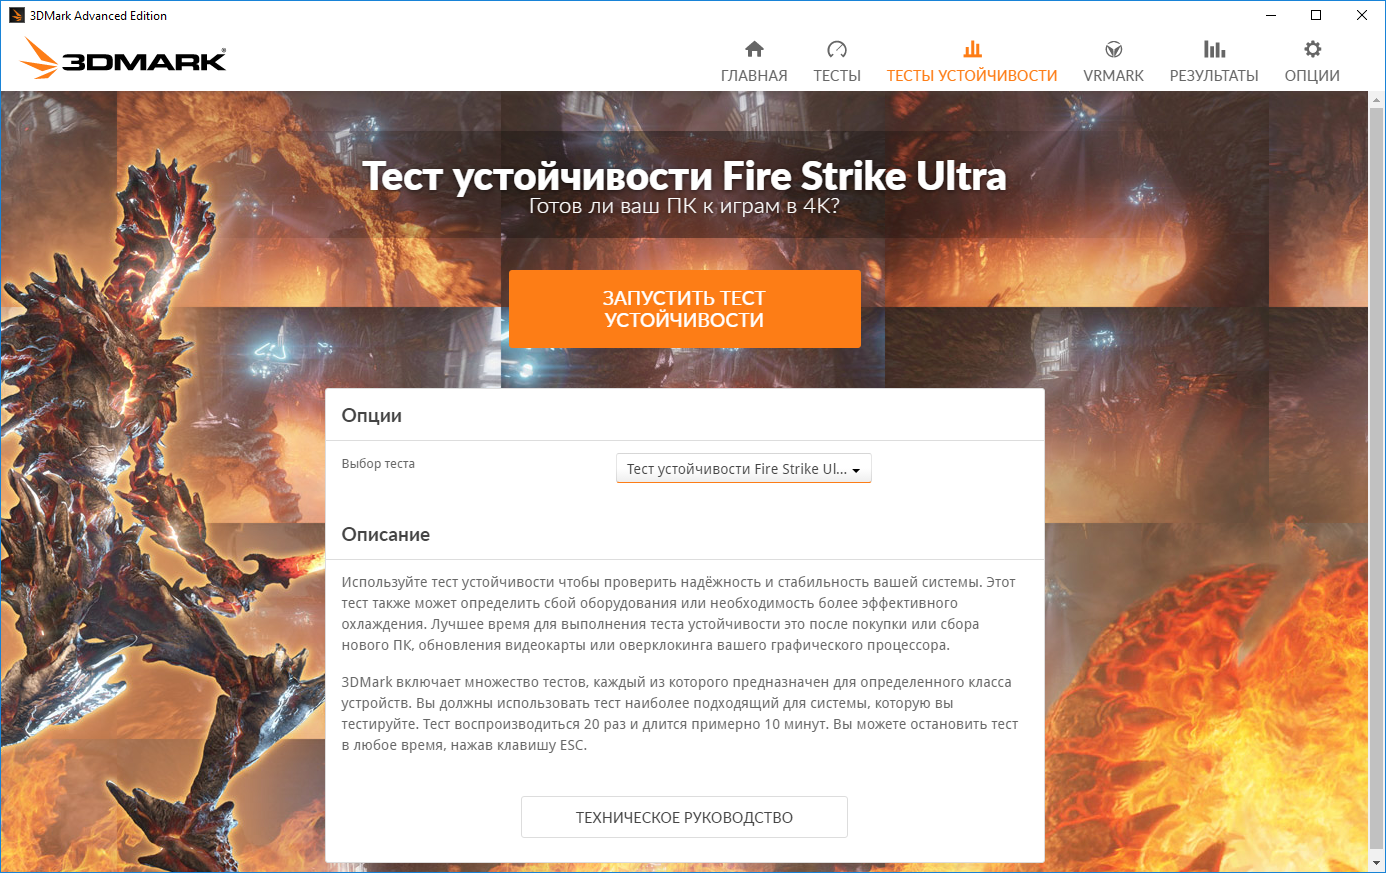
Task: Open the Выбор теста dropdown
Action: (x=743, y=469)
